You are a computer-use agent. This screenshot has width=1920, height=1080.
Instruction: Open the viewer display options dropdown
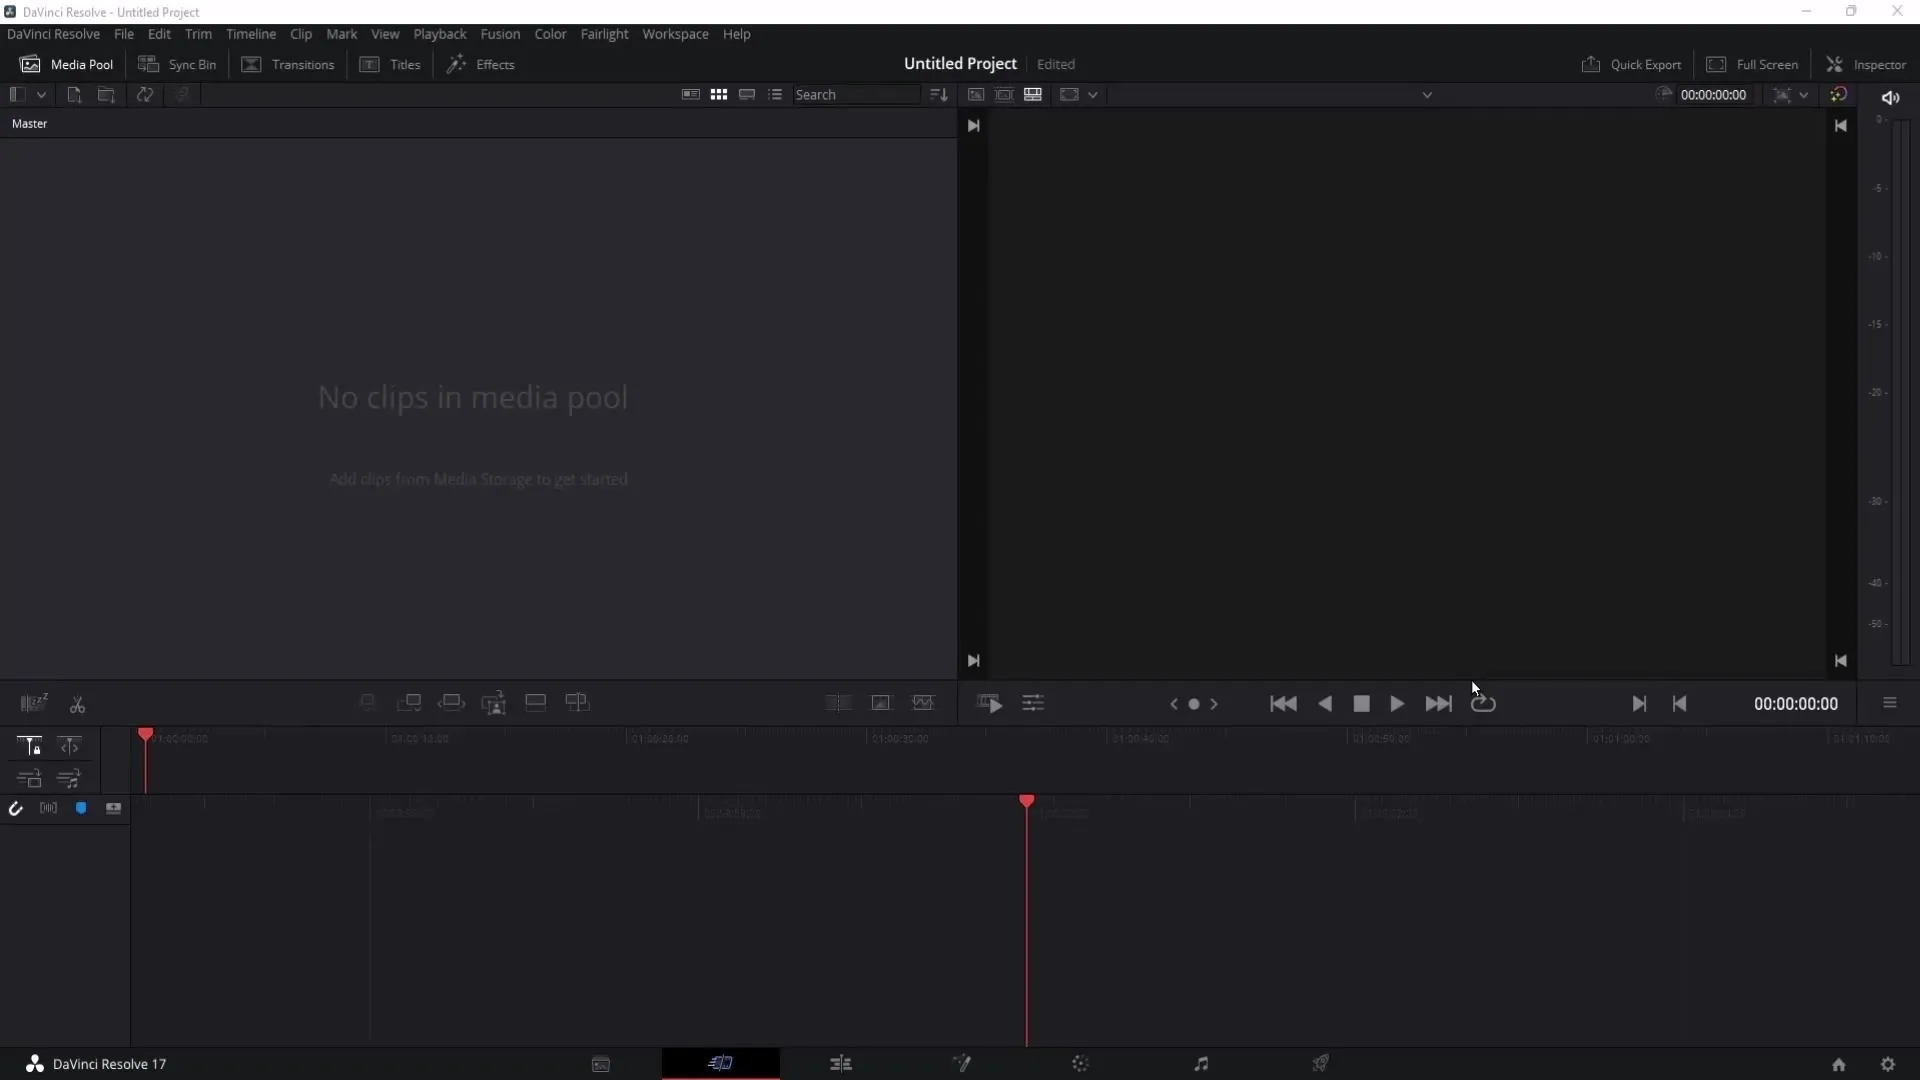(x=1091, y=94)
